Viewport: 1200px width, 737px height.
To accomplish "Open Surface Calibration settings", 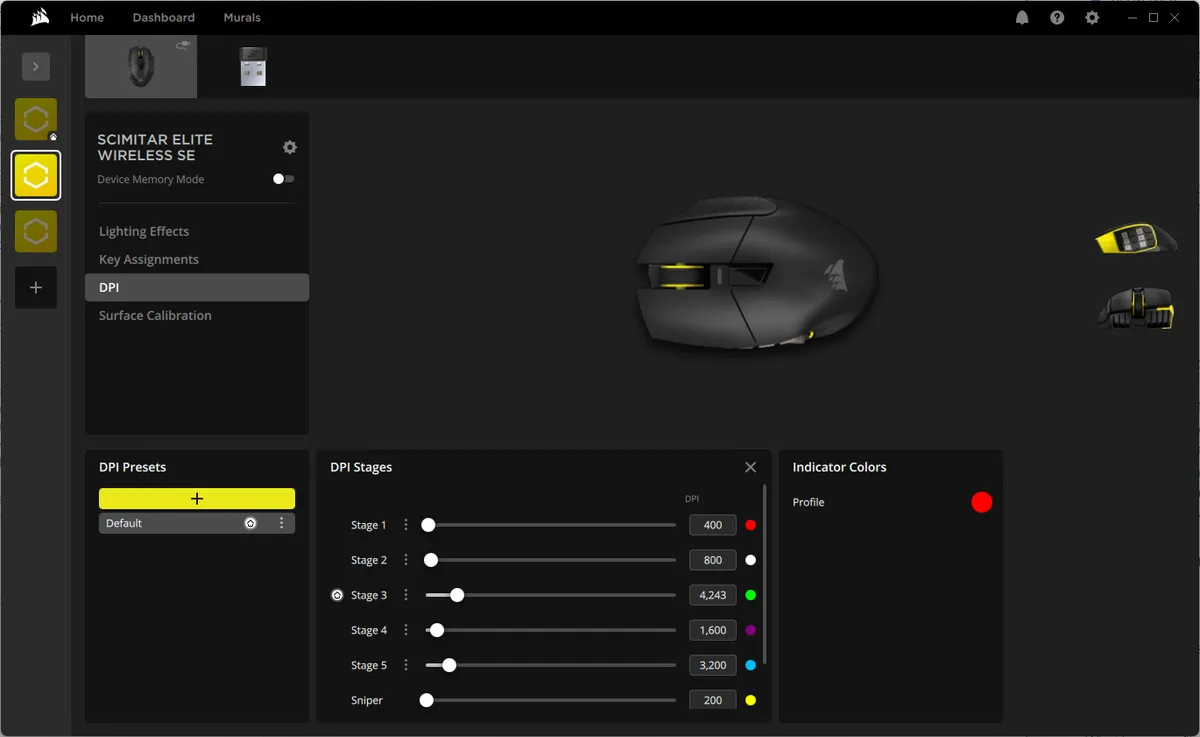I will pyautogui.click(x=154, y=315).
